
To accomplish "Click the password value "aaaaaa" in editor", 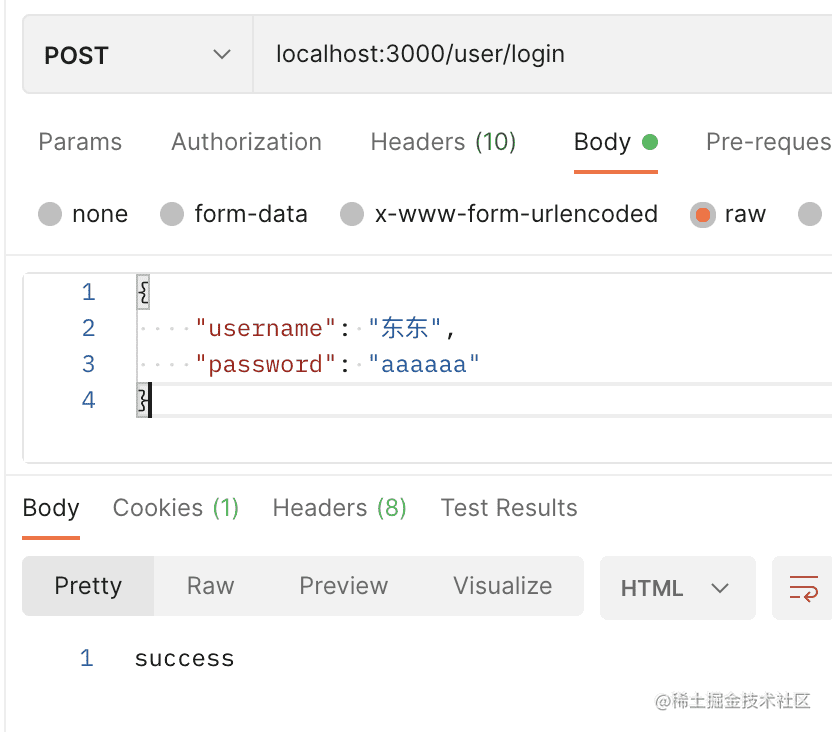I will (424, 364).
